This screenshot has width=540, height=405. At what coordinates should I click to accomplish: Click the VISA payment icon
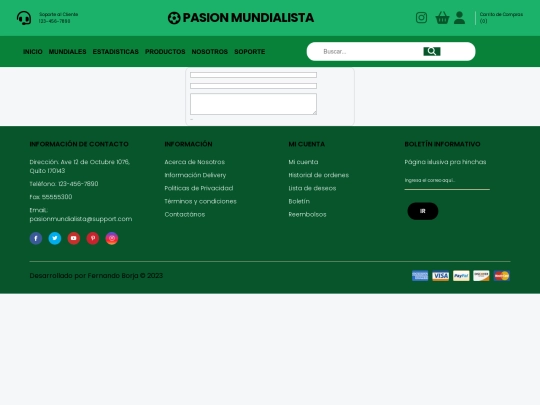pyautogui.click(x=440, y=276)
